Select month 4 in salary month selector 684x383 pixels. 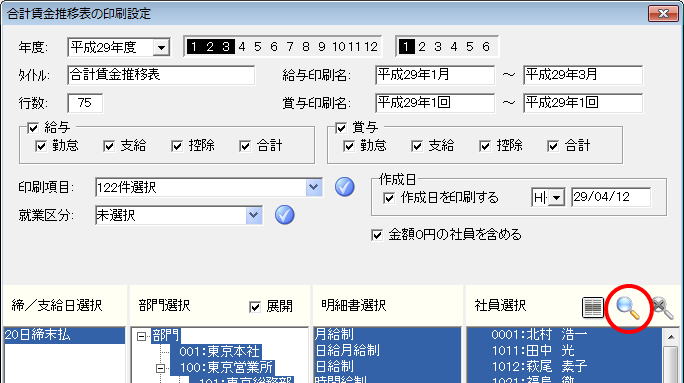[x=242, y=47]
